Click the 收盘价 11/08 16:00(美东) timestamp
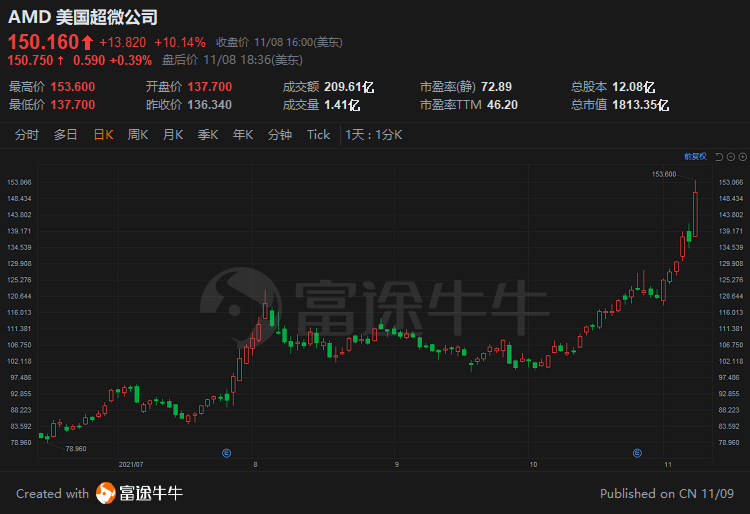The height and width of the screenshot is (514, 750). coord(279,42)
